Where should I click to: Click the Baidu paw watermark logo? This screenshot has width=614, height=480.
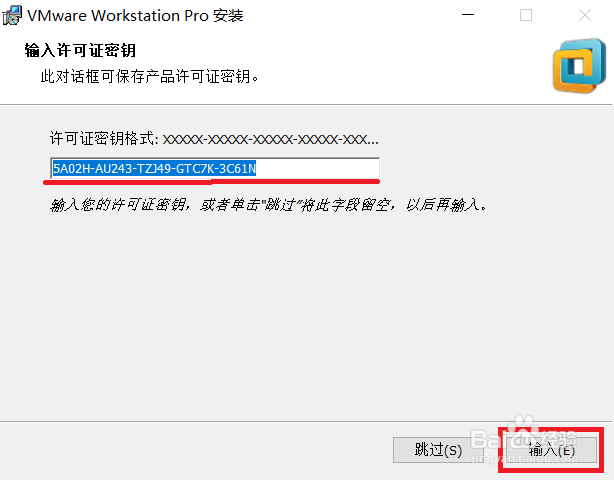click(523, 427)
